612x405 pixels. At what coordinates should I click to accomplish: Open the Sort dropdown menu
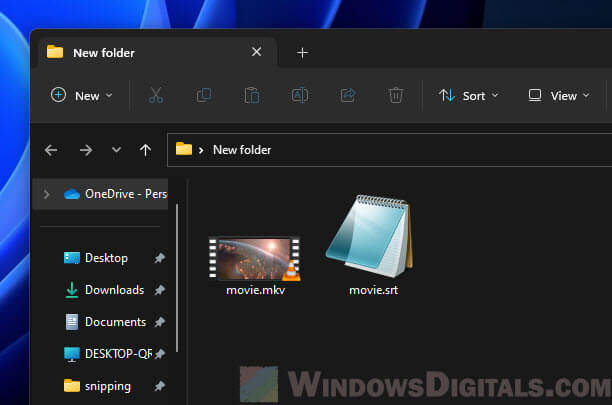pos(468,95)
